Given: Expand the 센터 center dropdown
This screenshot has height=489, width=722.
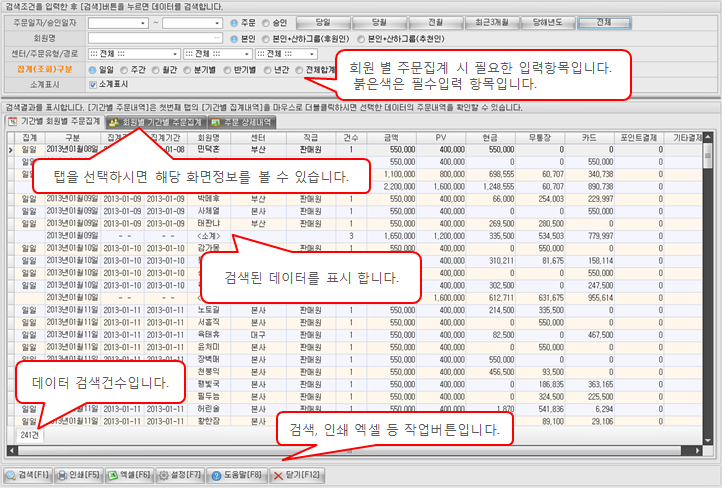Looking at the screenshot, I should point(175,54).
